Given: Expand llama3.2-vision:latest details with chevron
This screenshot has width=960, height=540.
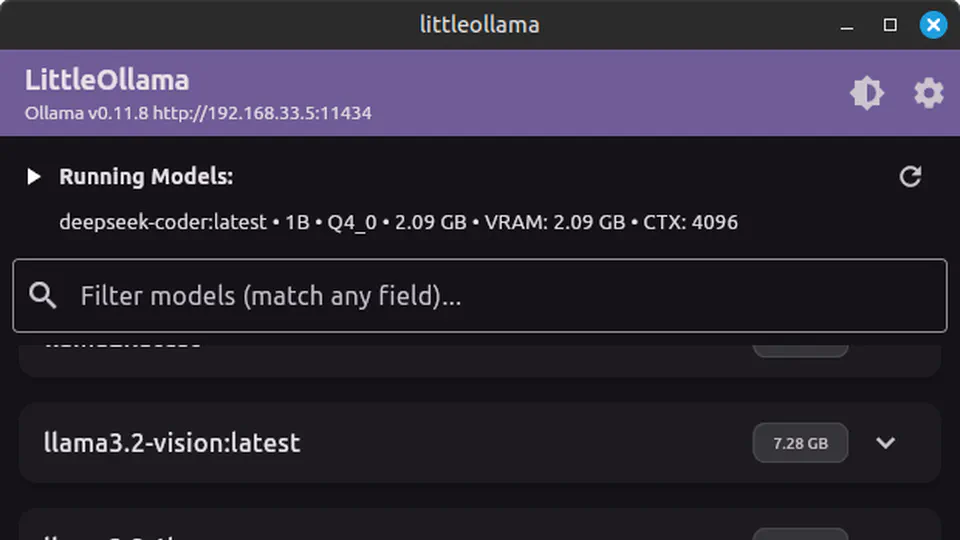Looking at the screenshot, I should tap(886, 443).
